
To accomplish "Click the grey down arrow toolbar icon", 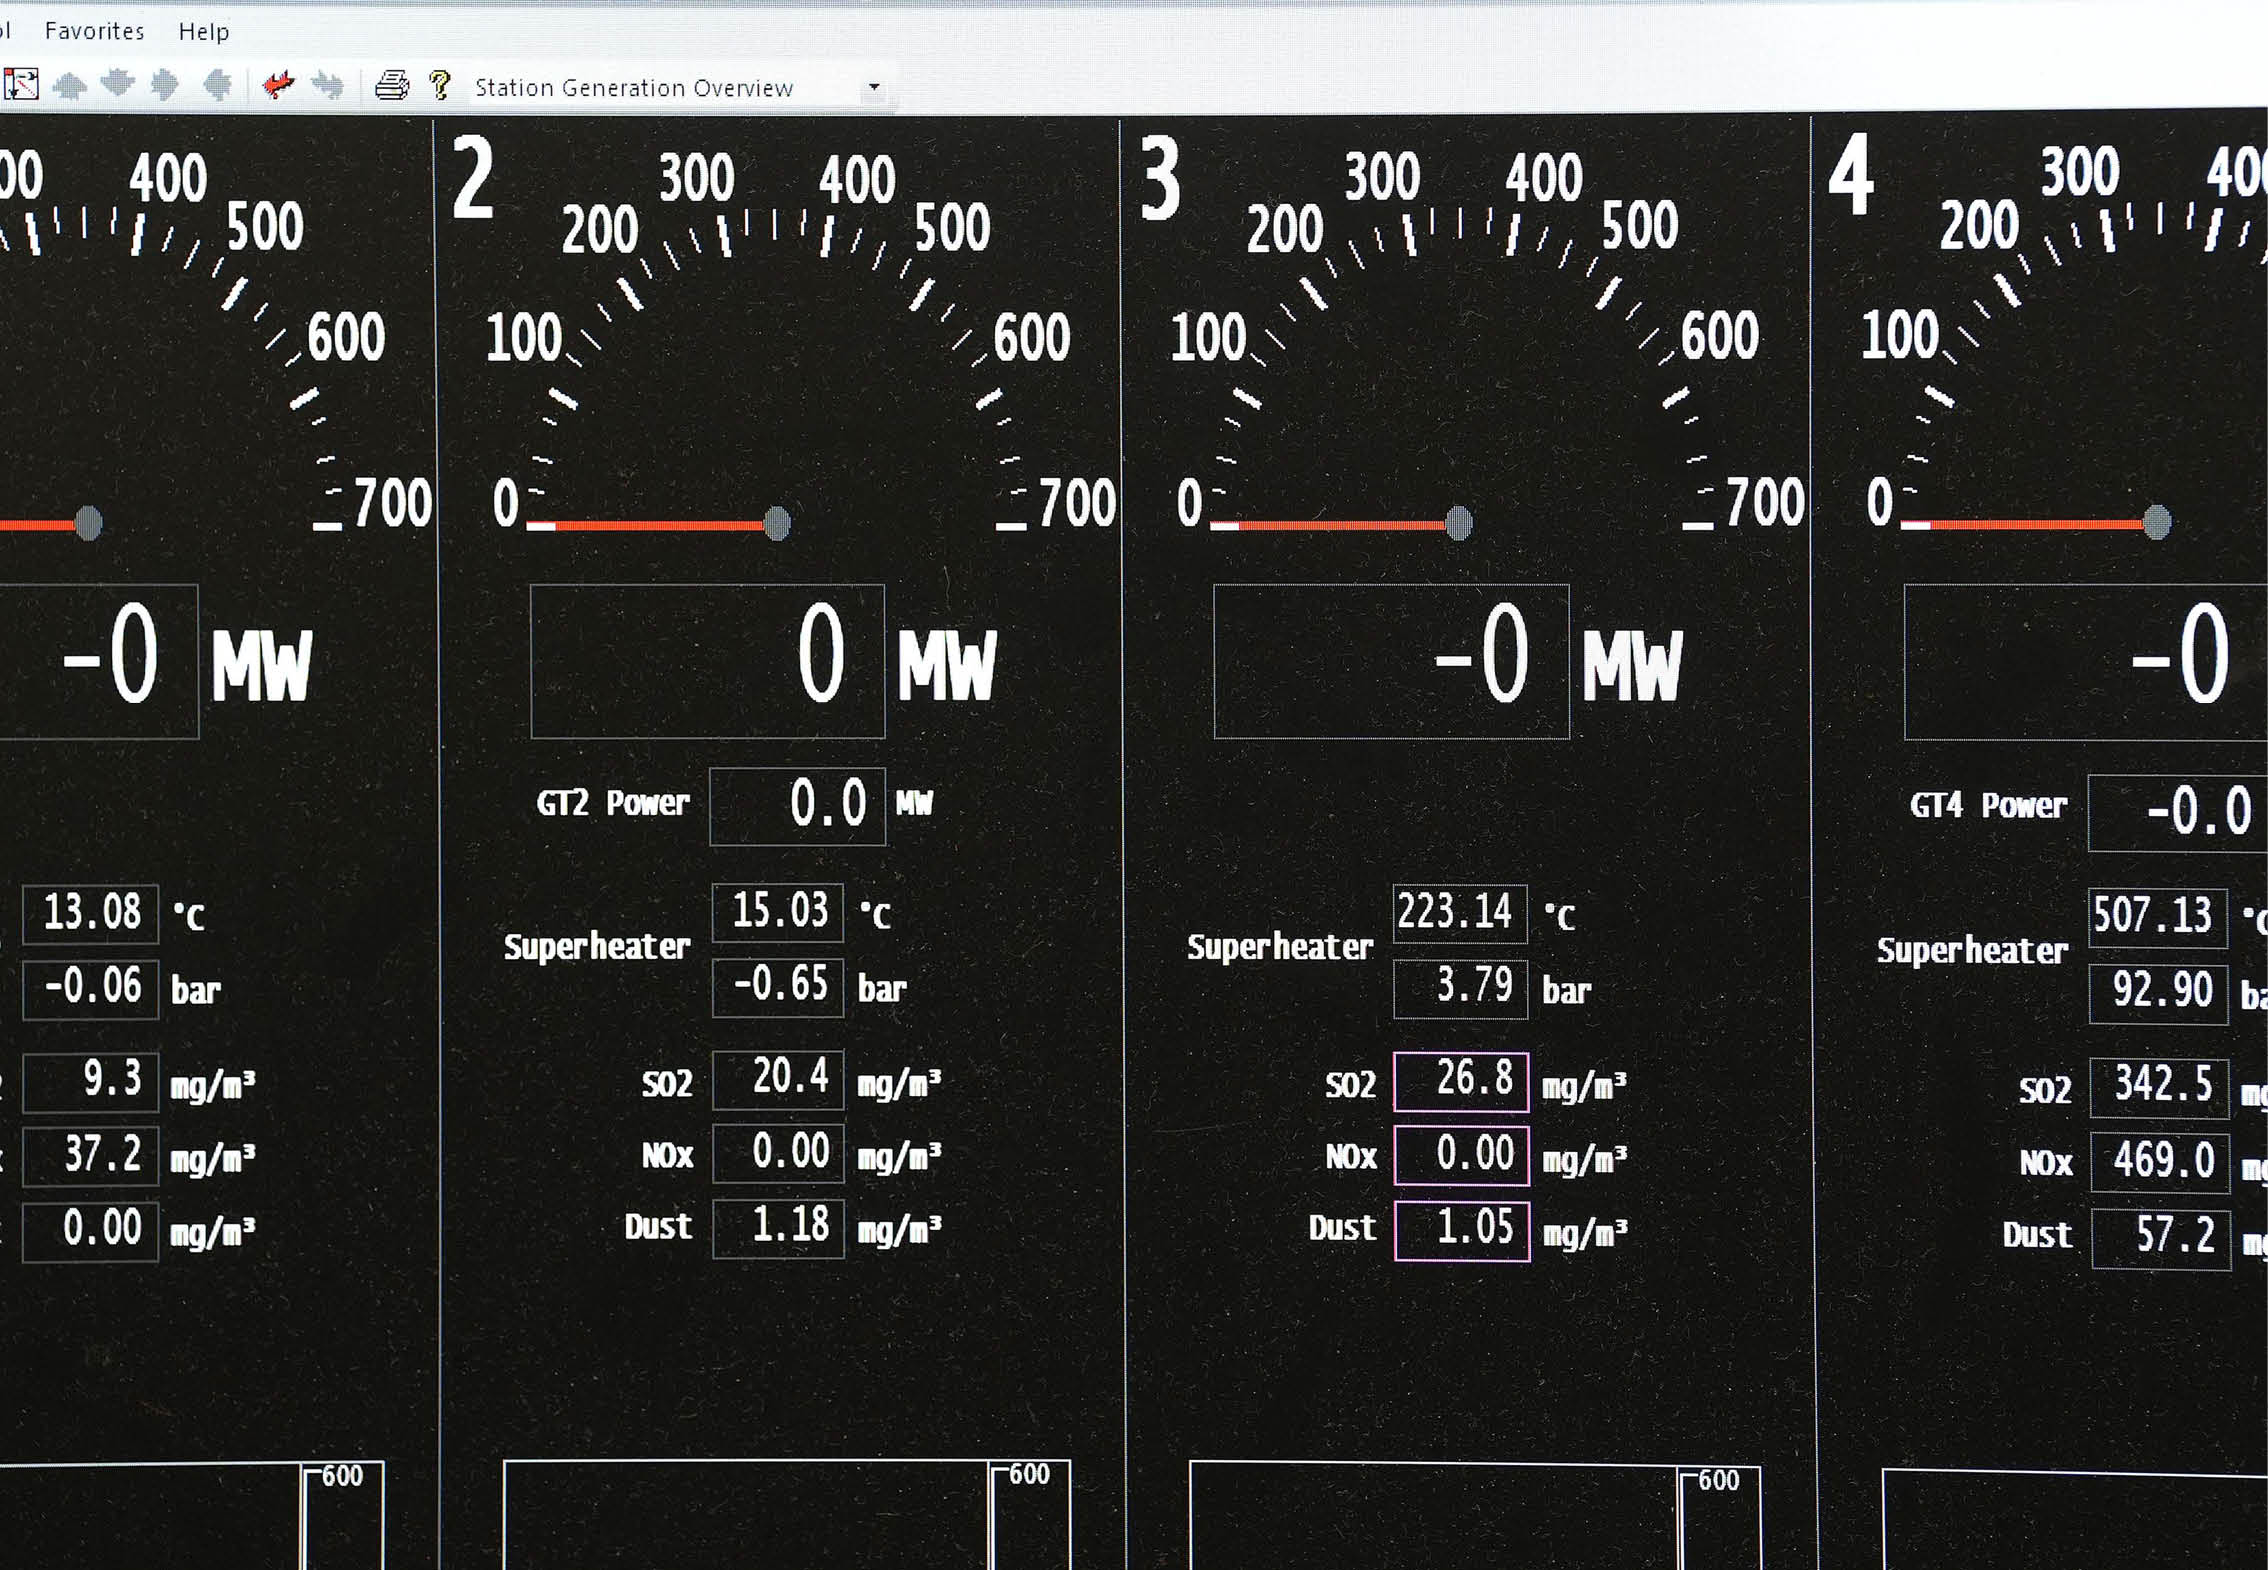I will click(118, 84).
